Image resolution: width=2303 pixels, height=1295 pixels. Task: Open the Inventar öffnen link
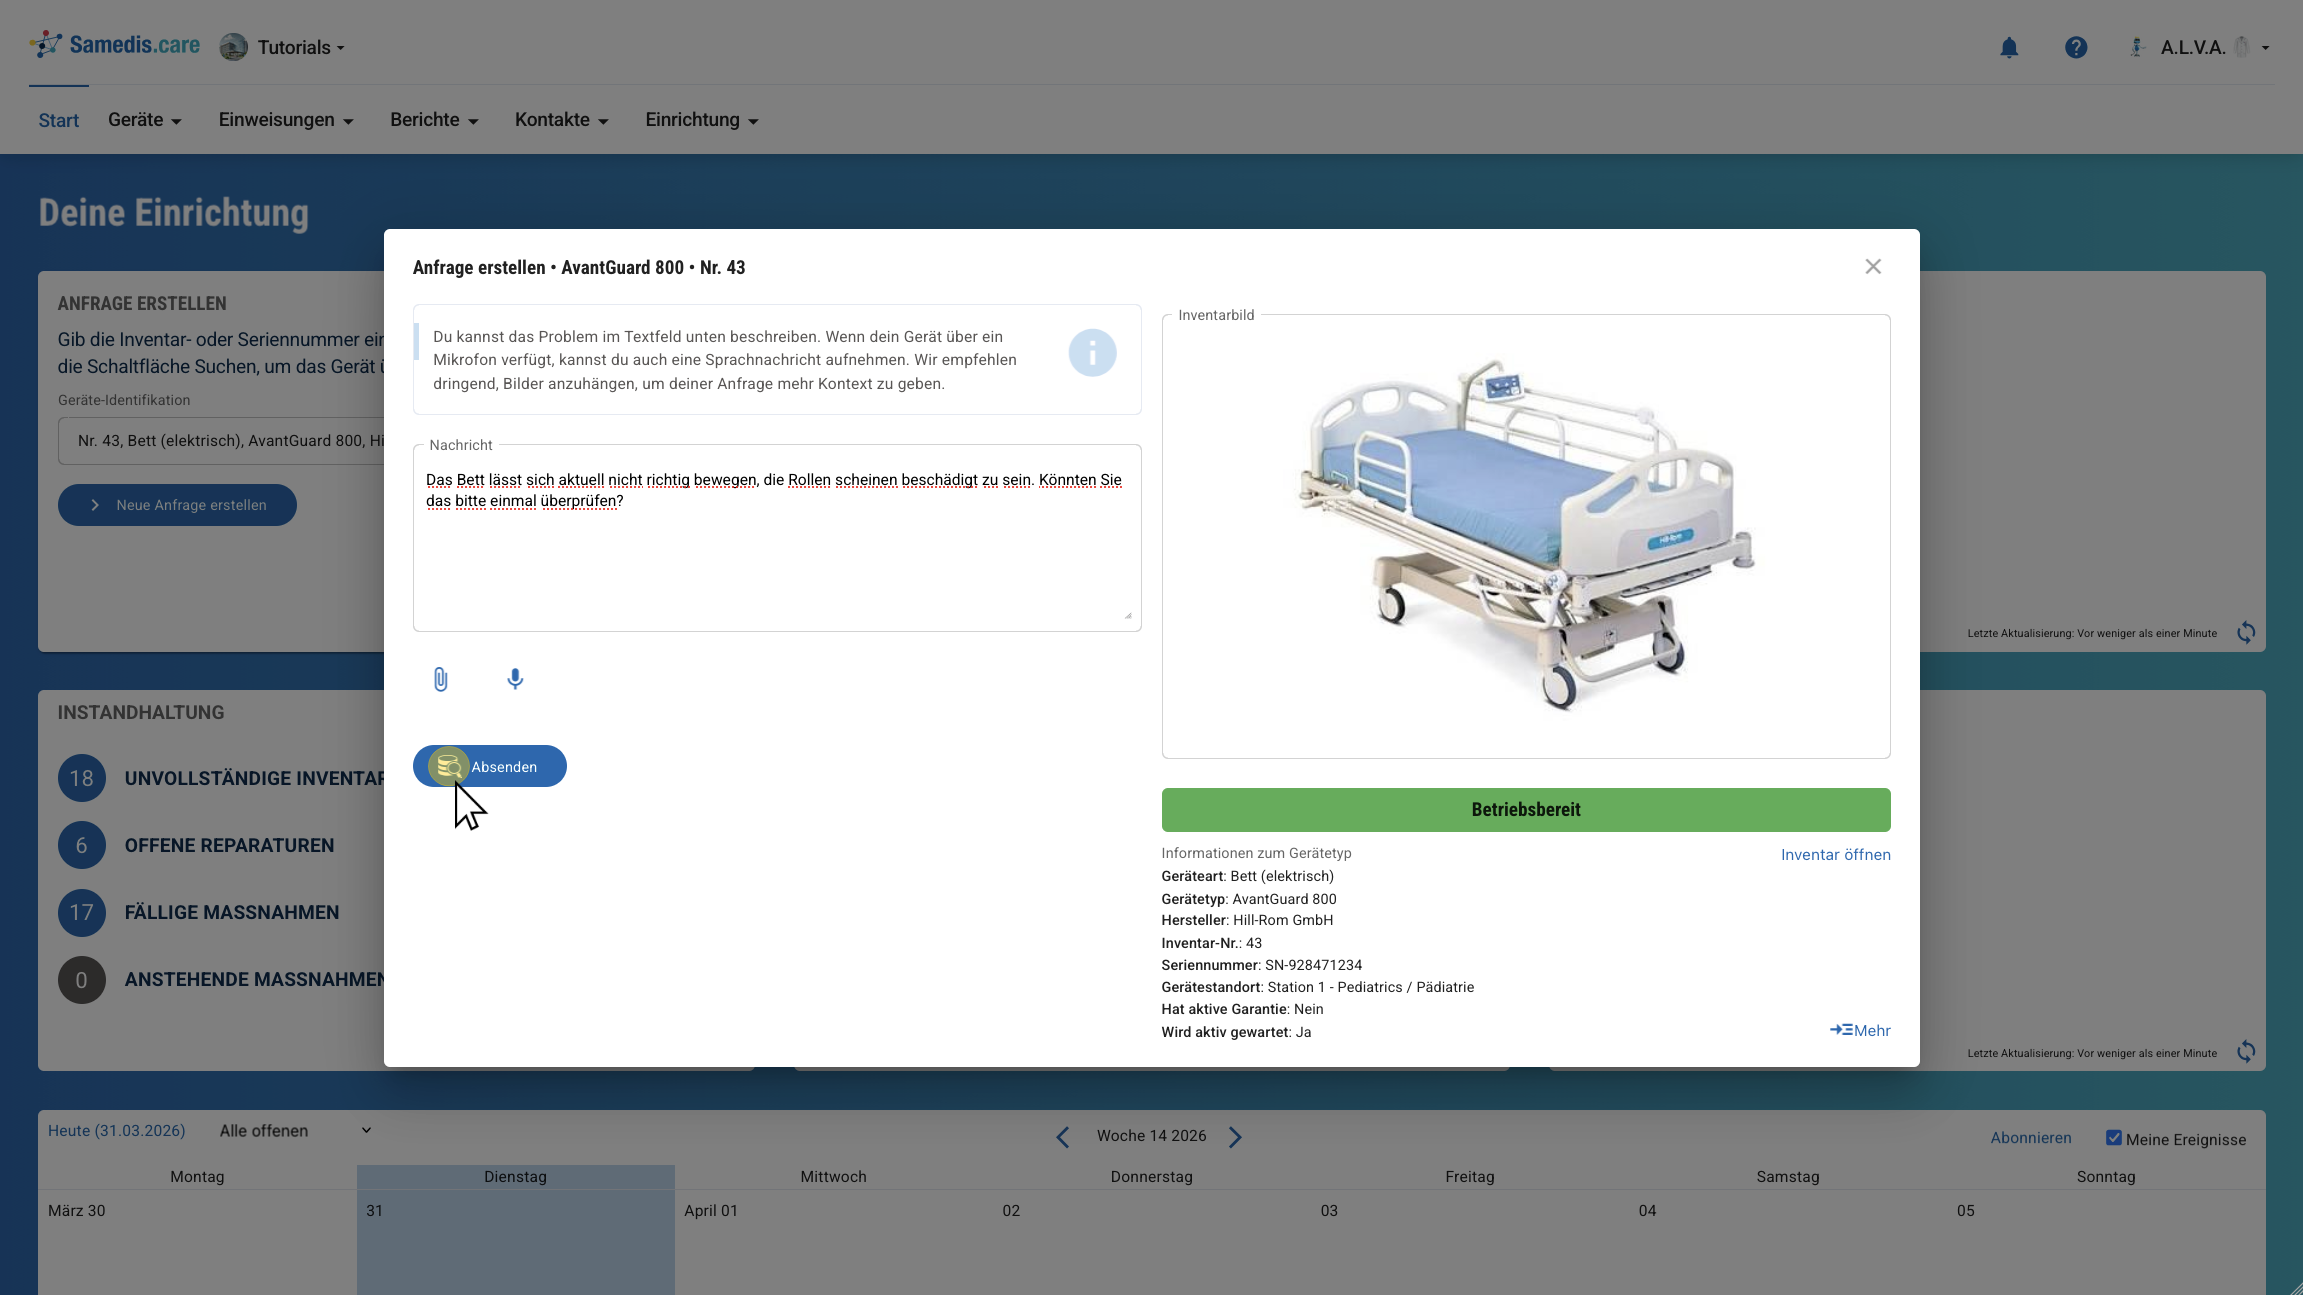(x=1835, y=854)
